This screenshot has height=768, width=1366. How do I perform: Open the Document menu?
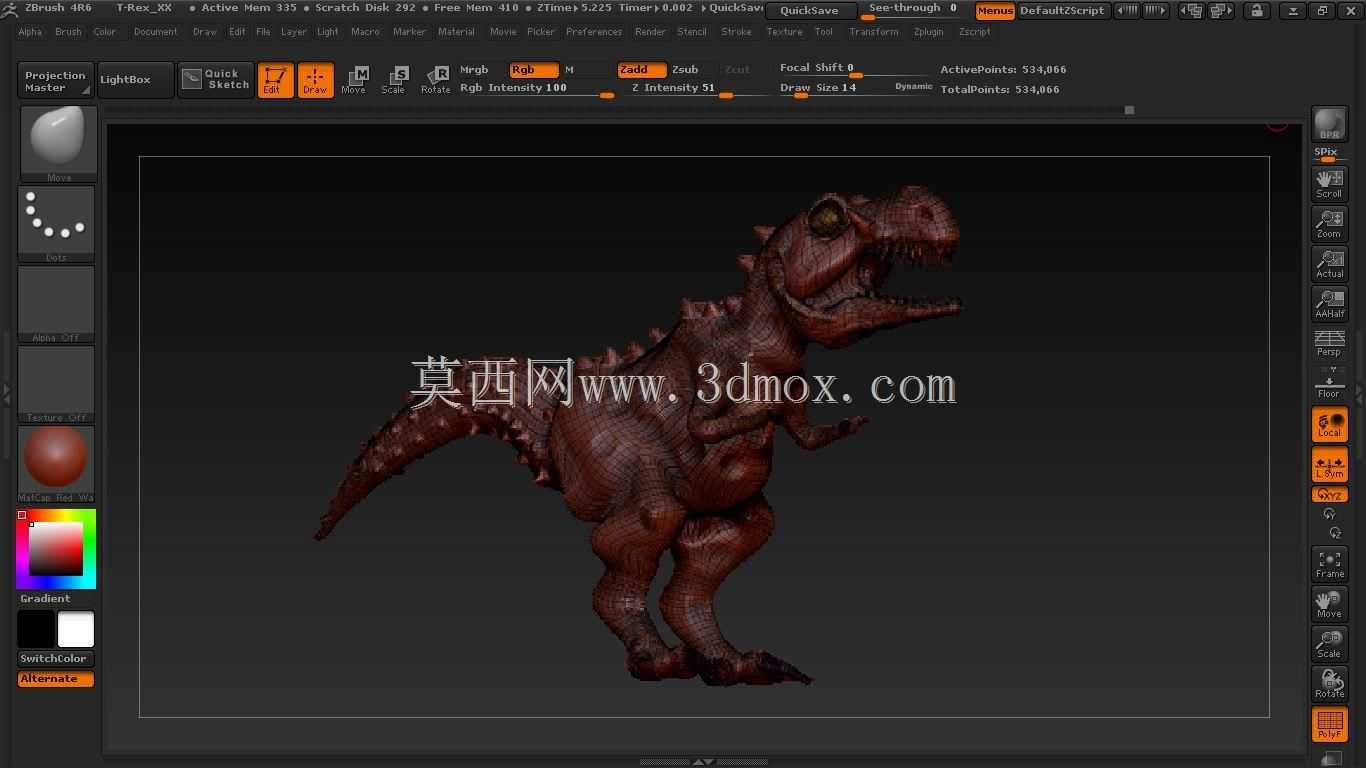155,32
